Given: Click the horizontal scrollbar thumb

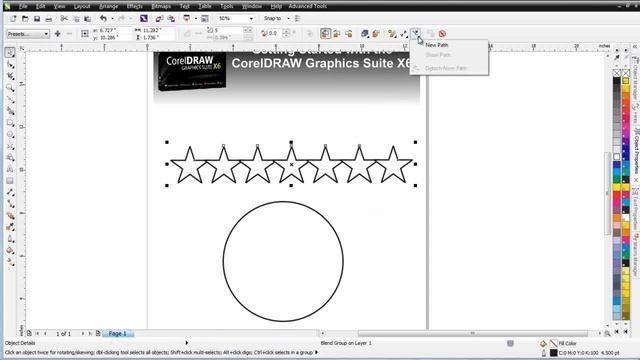Looking at the screenshot, I should pos(473,333).
